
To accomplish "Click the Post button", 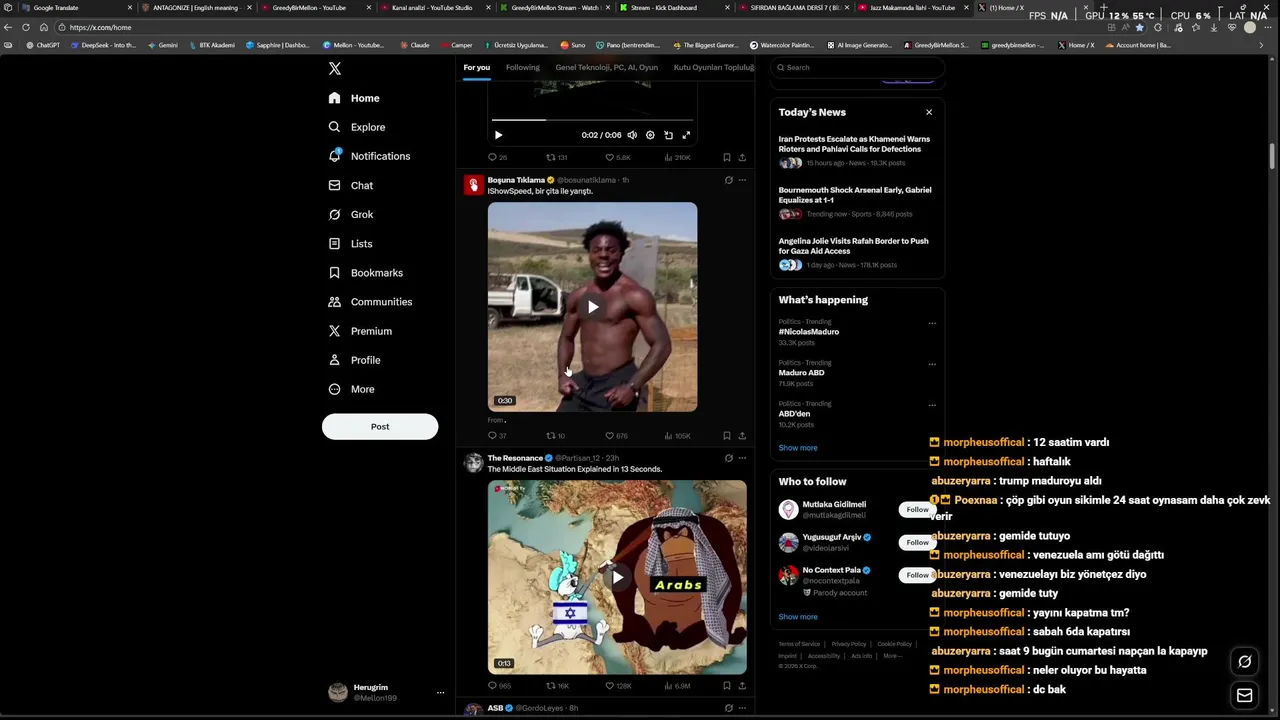I will (380, 426).
